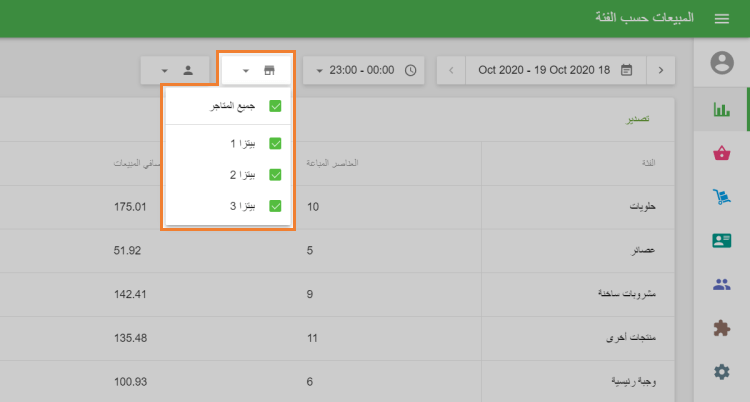This screenshot has height=402, width=750.
Task: Toggle the بيتزا 3 store checkbox
Action: click(x=275, y=206)
